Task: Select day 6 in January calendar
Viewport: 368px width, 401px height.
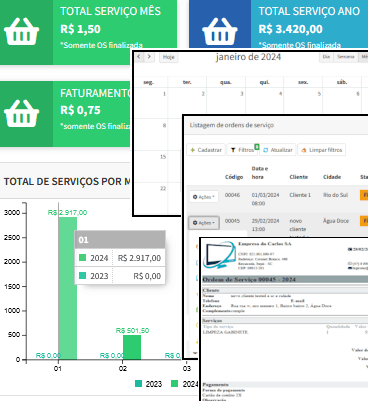Action: coord(358,94)
